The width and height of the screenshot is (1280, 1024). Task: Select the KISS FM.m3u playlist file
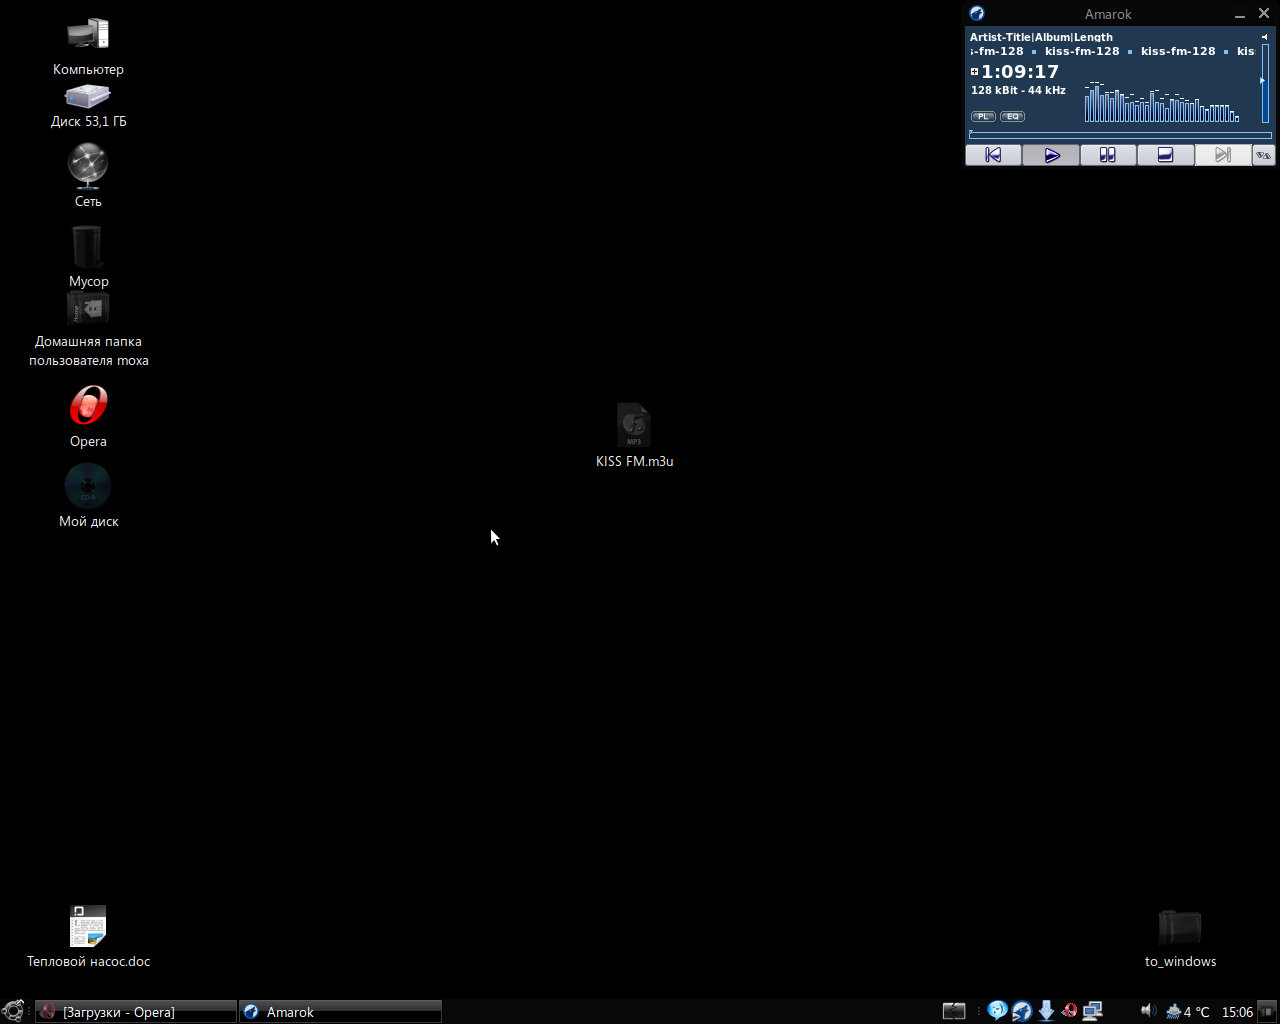pyautogui.click(x=634, y=435)
